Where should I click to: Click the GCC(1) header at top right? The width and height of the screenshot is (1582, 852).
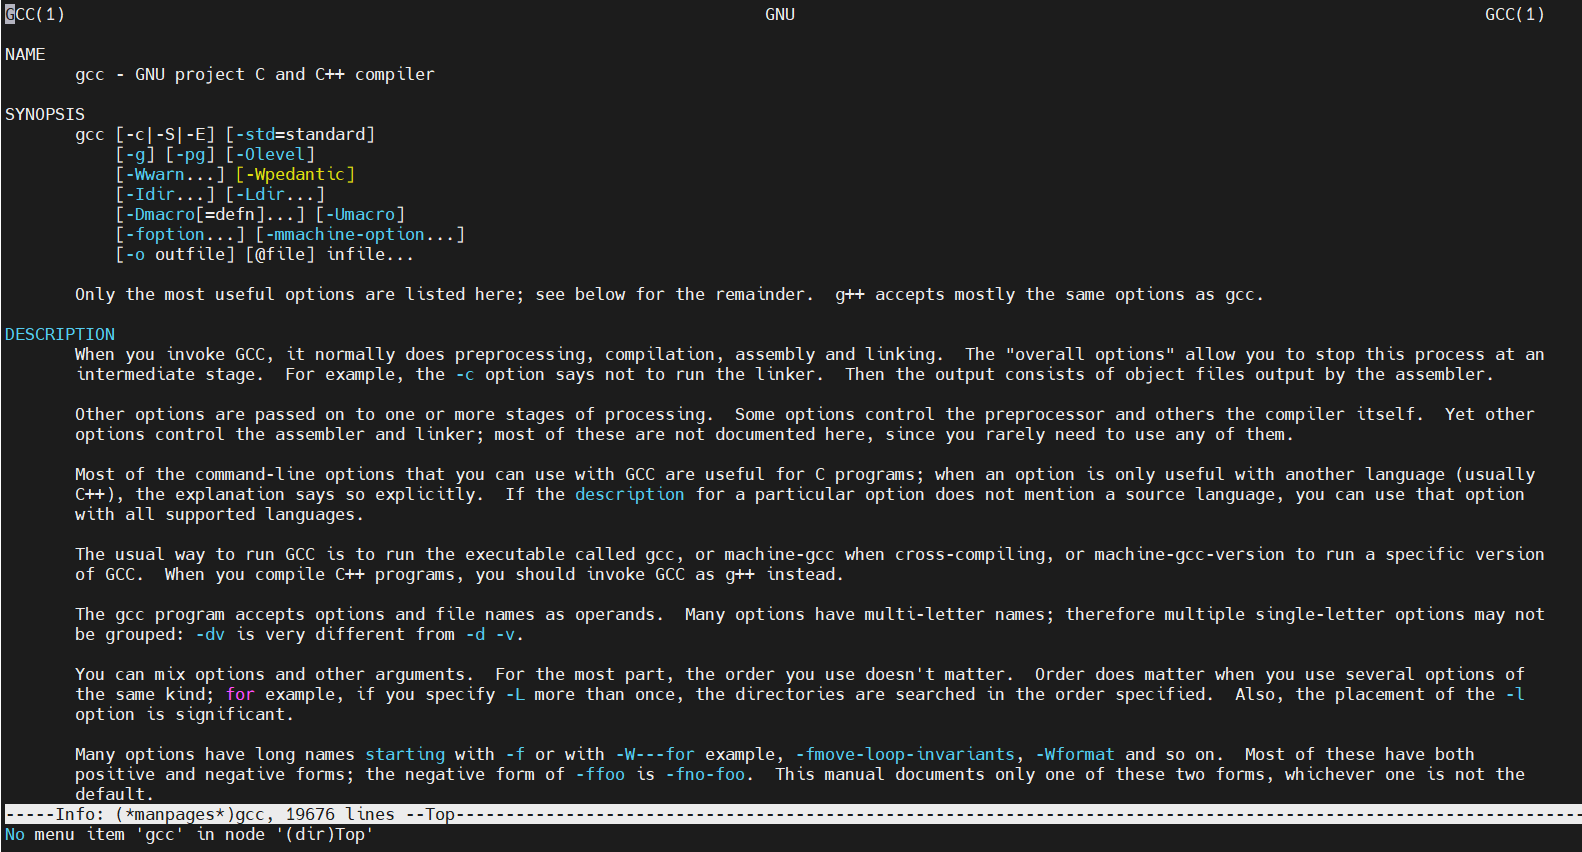(x=1515, y=14)
